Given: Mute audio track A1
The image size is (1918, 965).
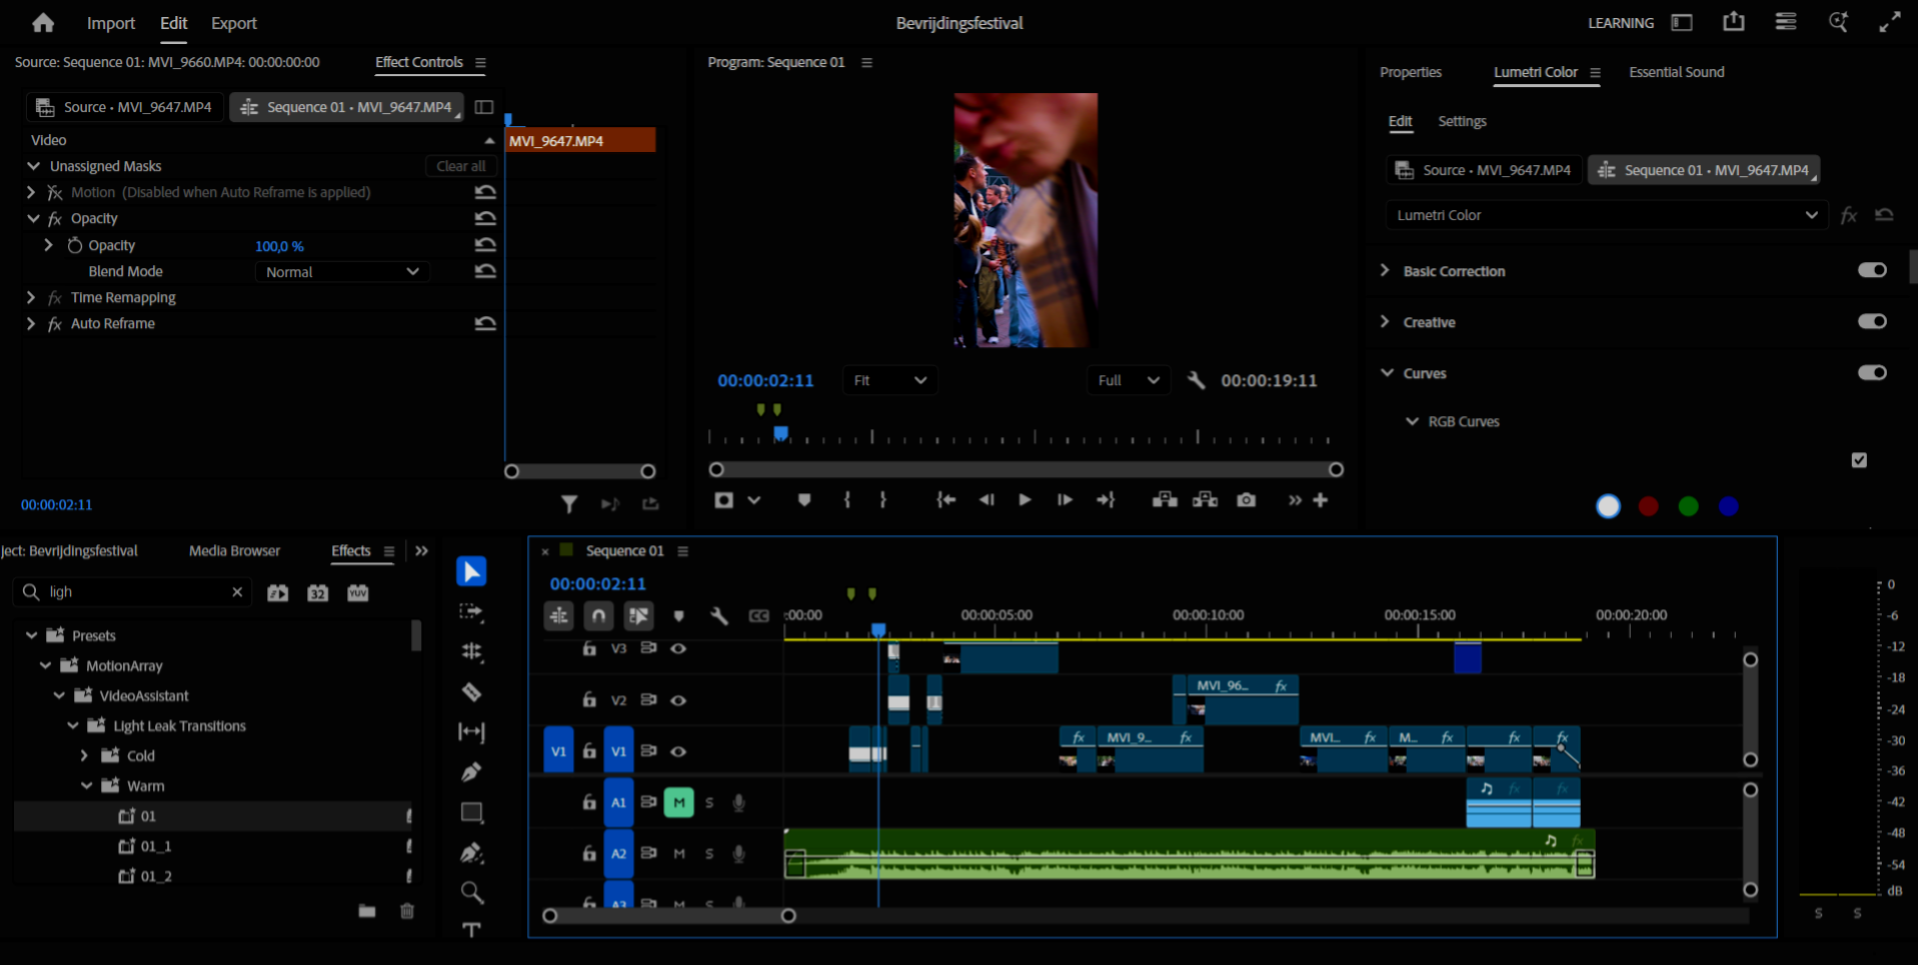Looking at the screenshot, I should click(679, 802).
